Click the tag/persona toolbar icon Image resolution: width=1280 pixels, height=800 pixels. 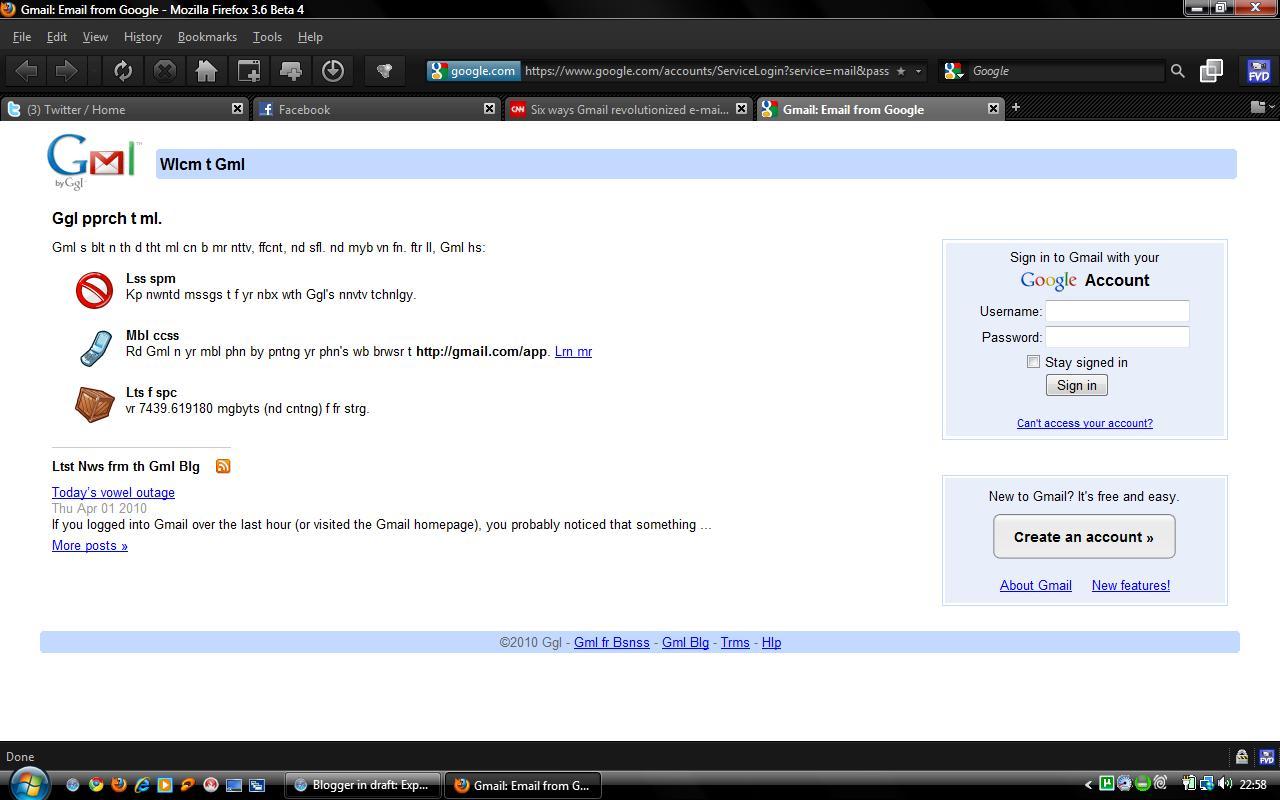pos(384,71)
